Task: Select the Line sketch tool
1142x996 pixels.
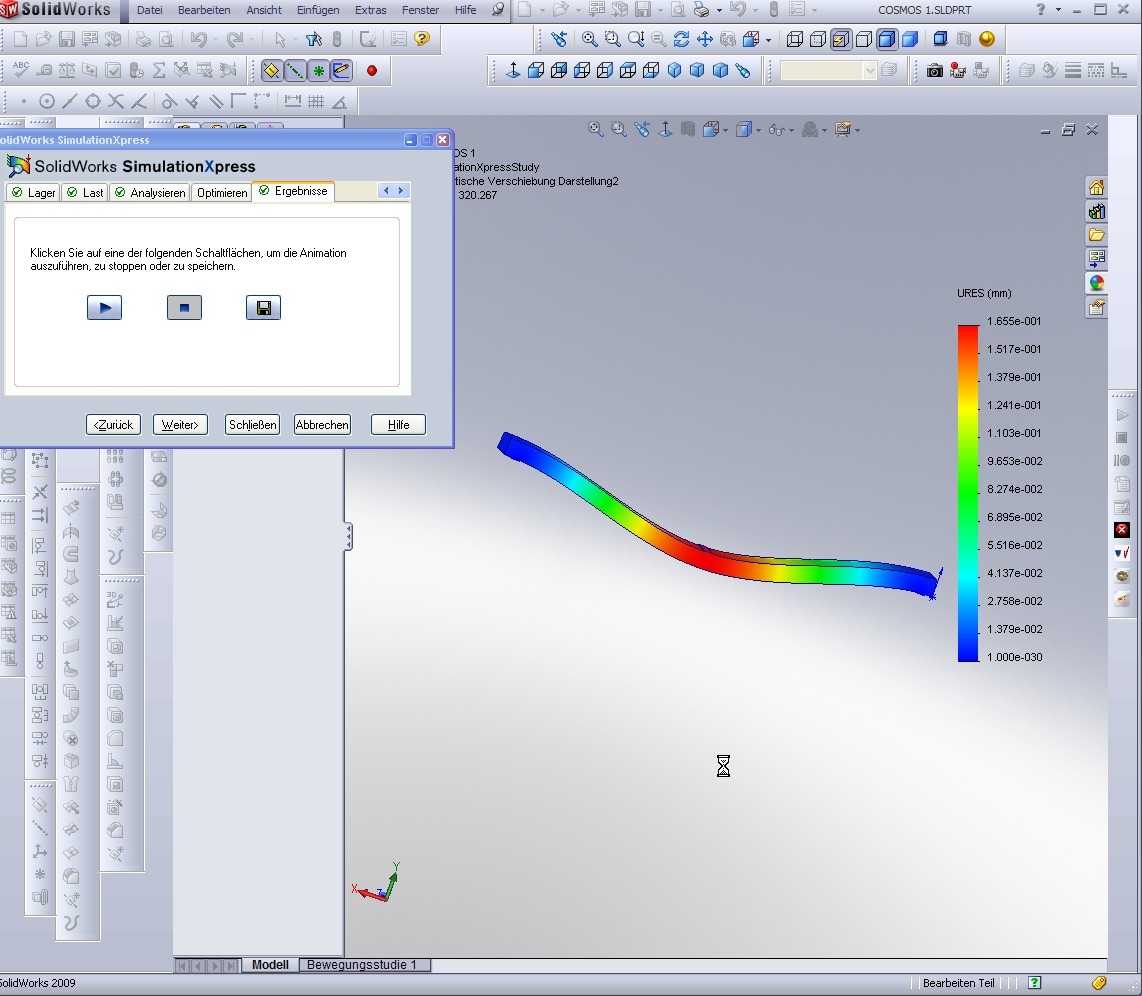Action: point(69,101)
